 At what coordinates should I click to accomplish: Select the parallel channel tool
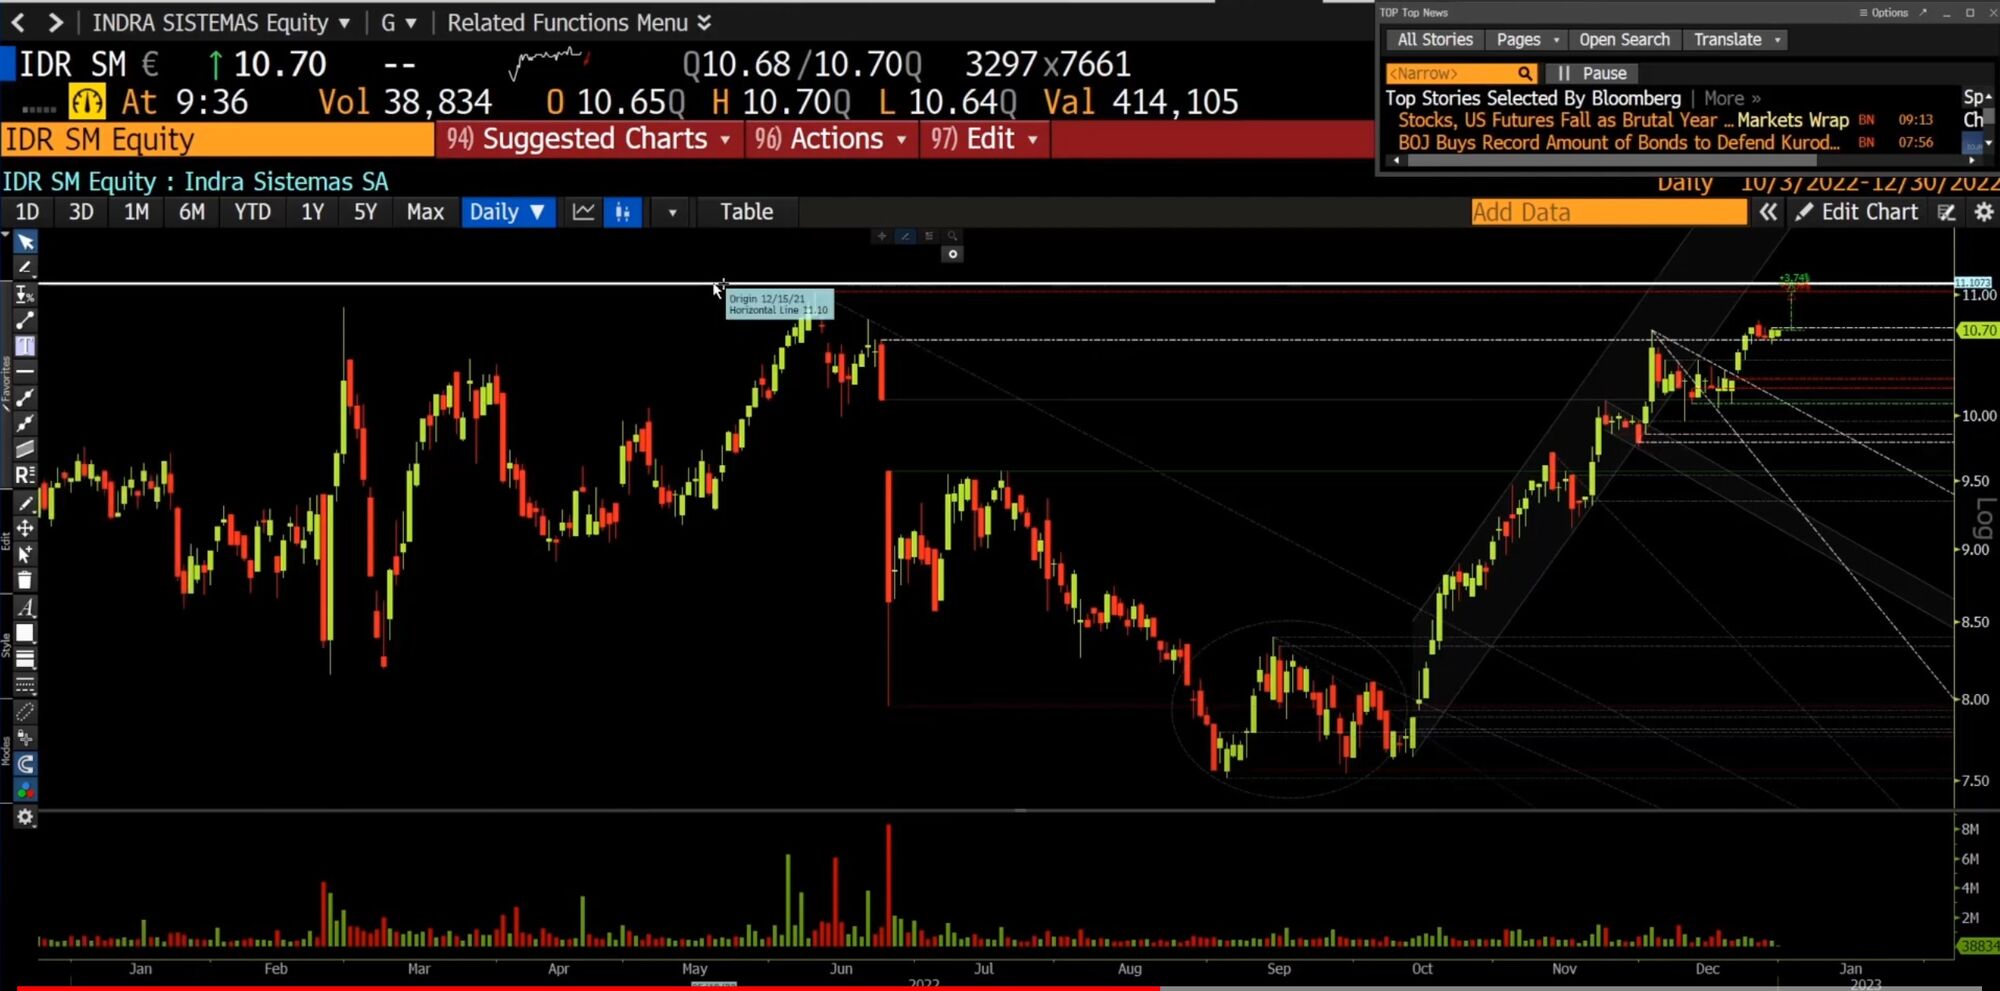(25, 449)
